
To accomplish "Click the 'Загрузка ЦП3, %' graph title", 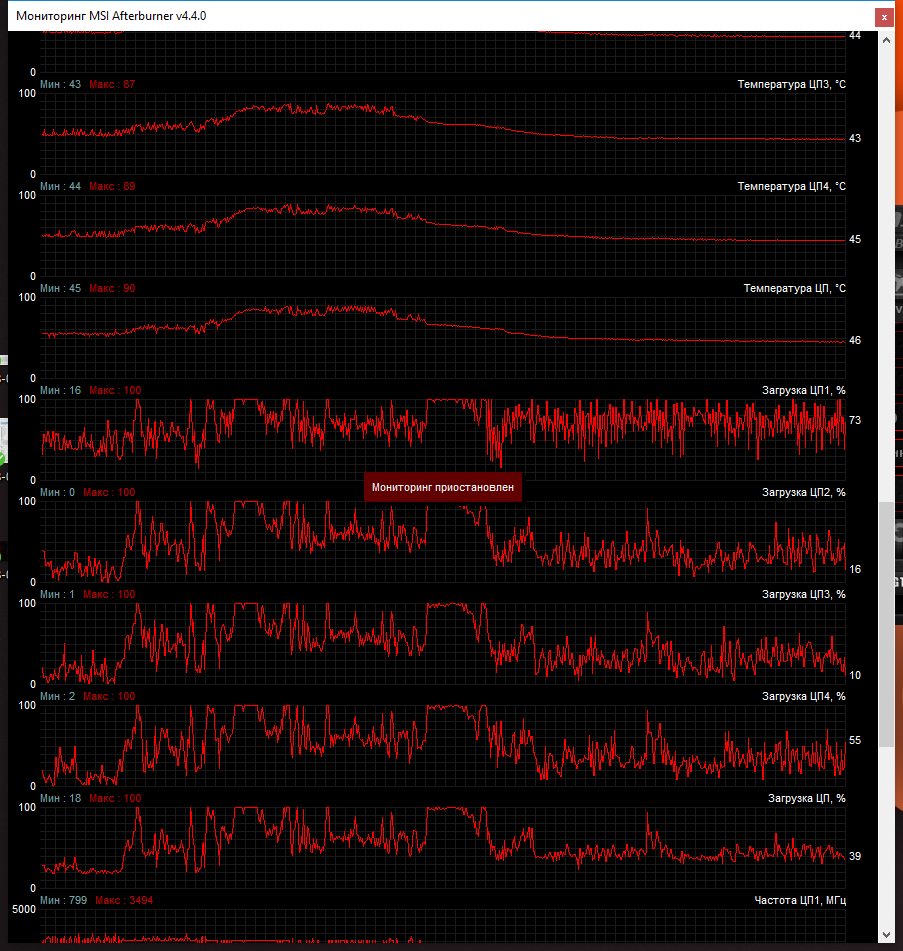I will pos(804,594).
